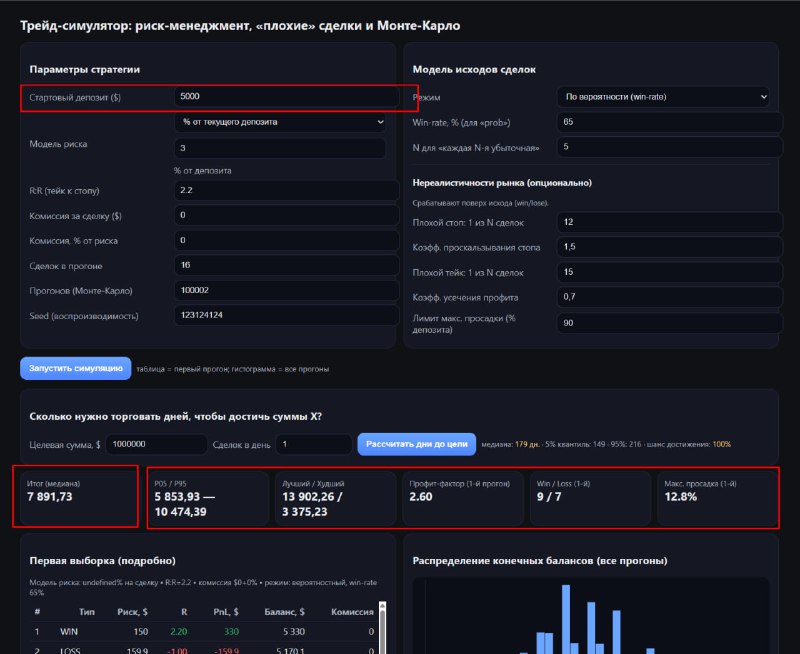Click the Win-rate percent input
800x654 pixels.
[x=670, y=122]
